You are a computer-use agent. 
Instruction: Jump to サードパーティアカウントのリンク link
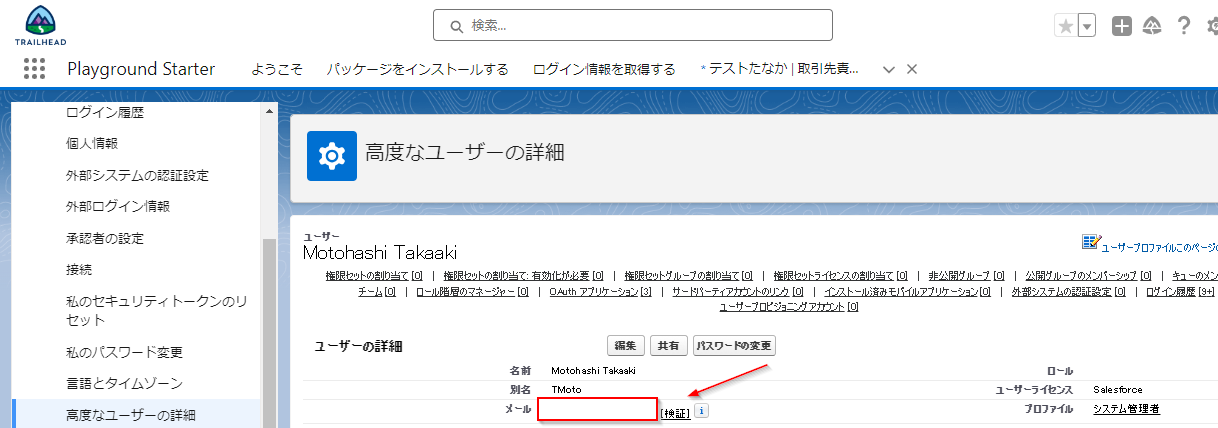coord(738,292)
